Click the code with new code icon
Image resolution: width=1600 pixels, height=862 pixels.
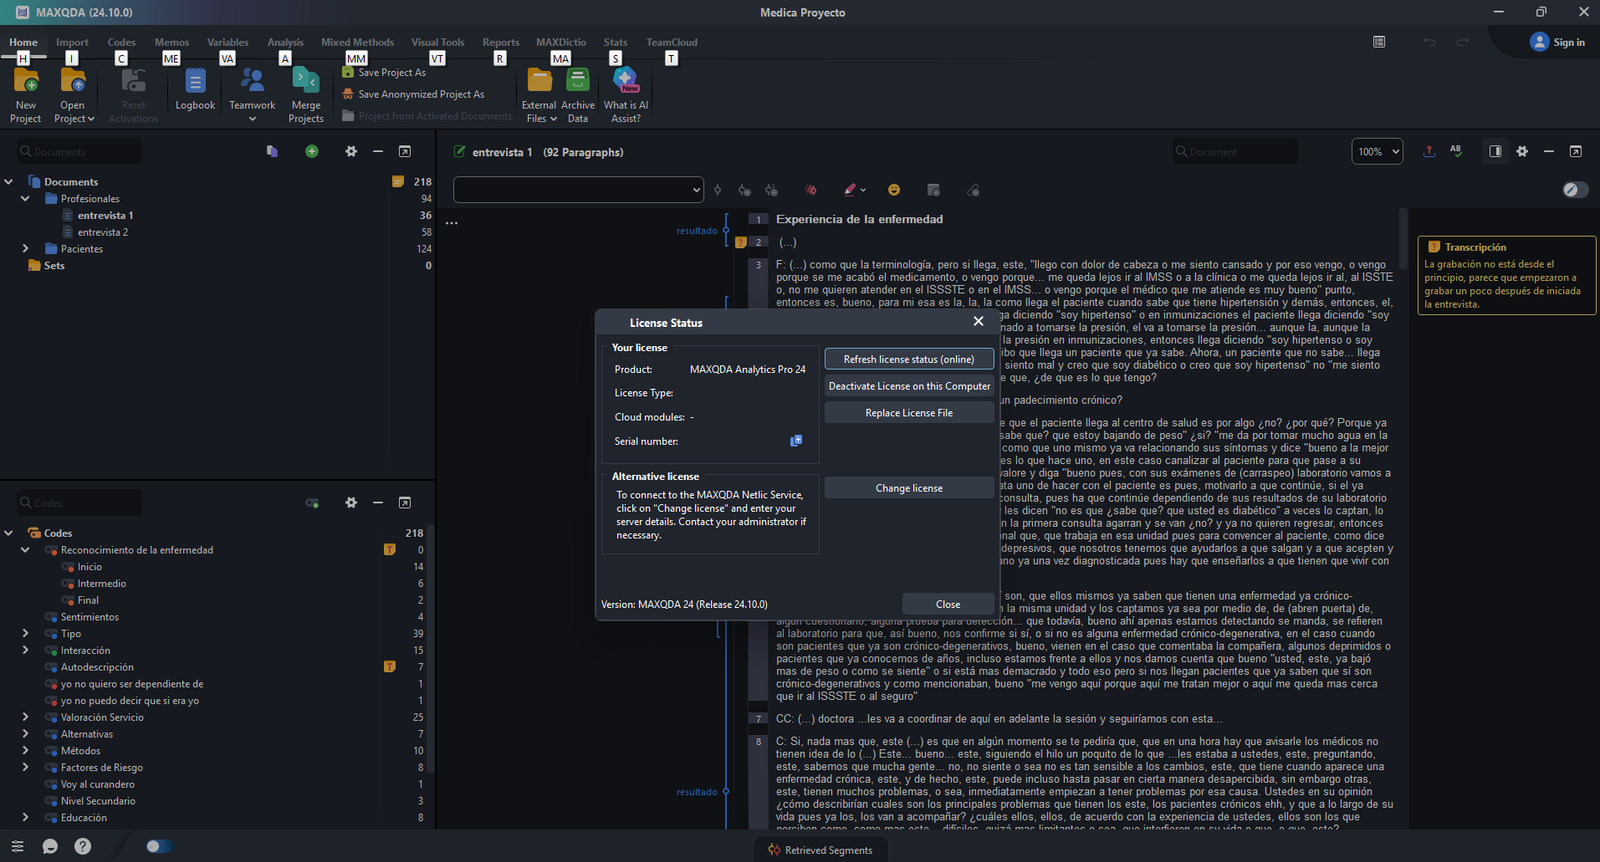(x=744, y=190)
